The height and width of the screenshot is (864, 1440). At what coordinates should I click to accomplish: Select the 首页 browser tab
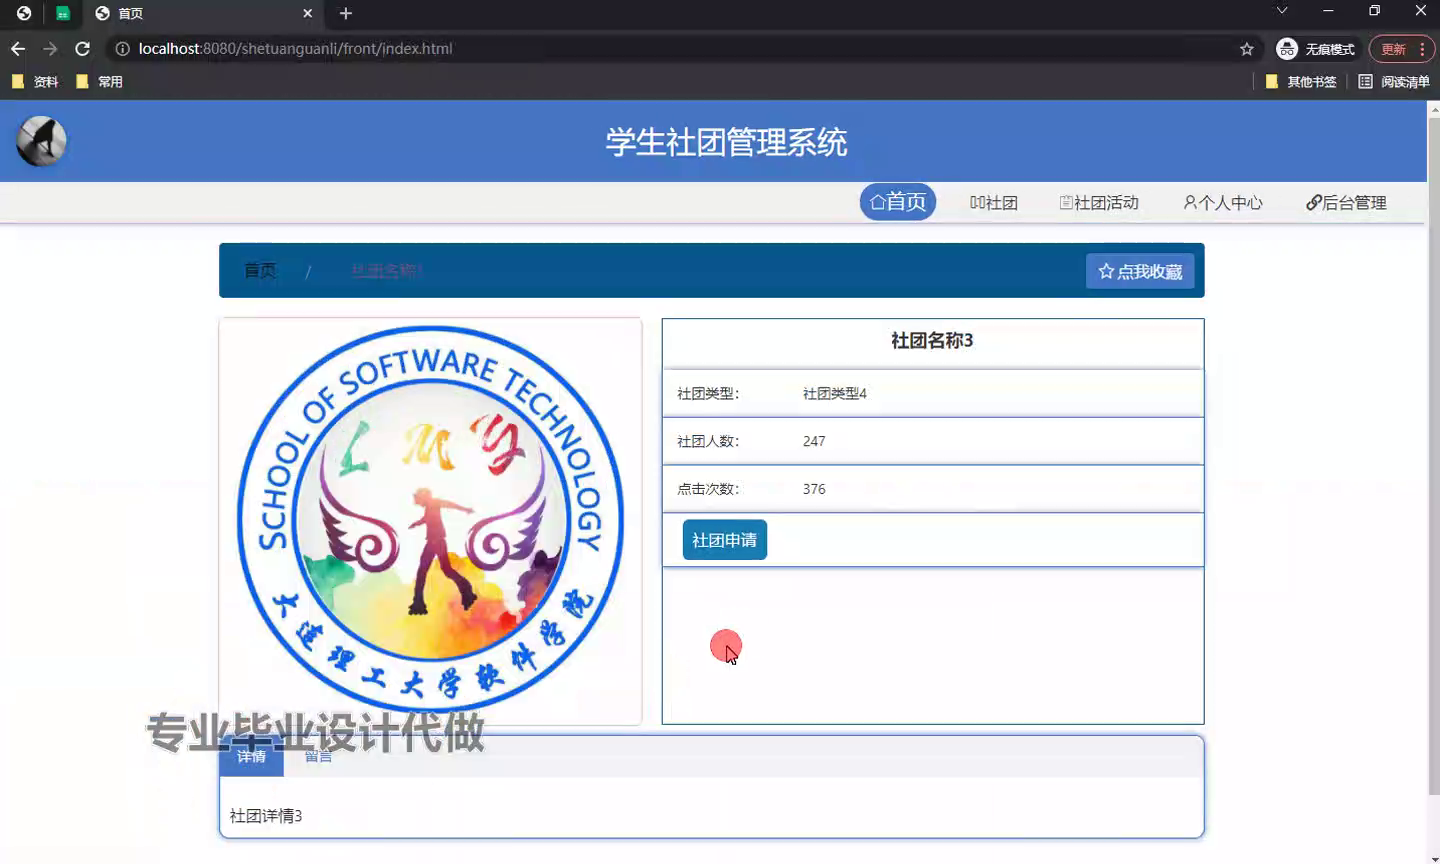204,13
